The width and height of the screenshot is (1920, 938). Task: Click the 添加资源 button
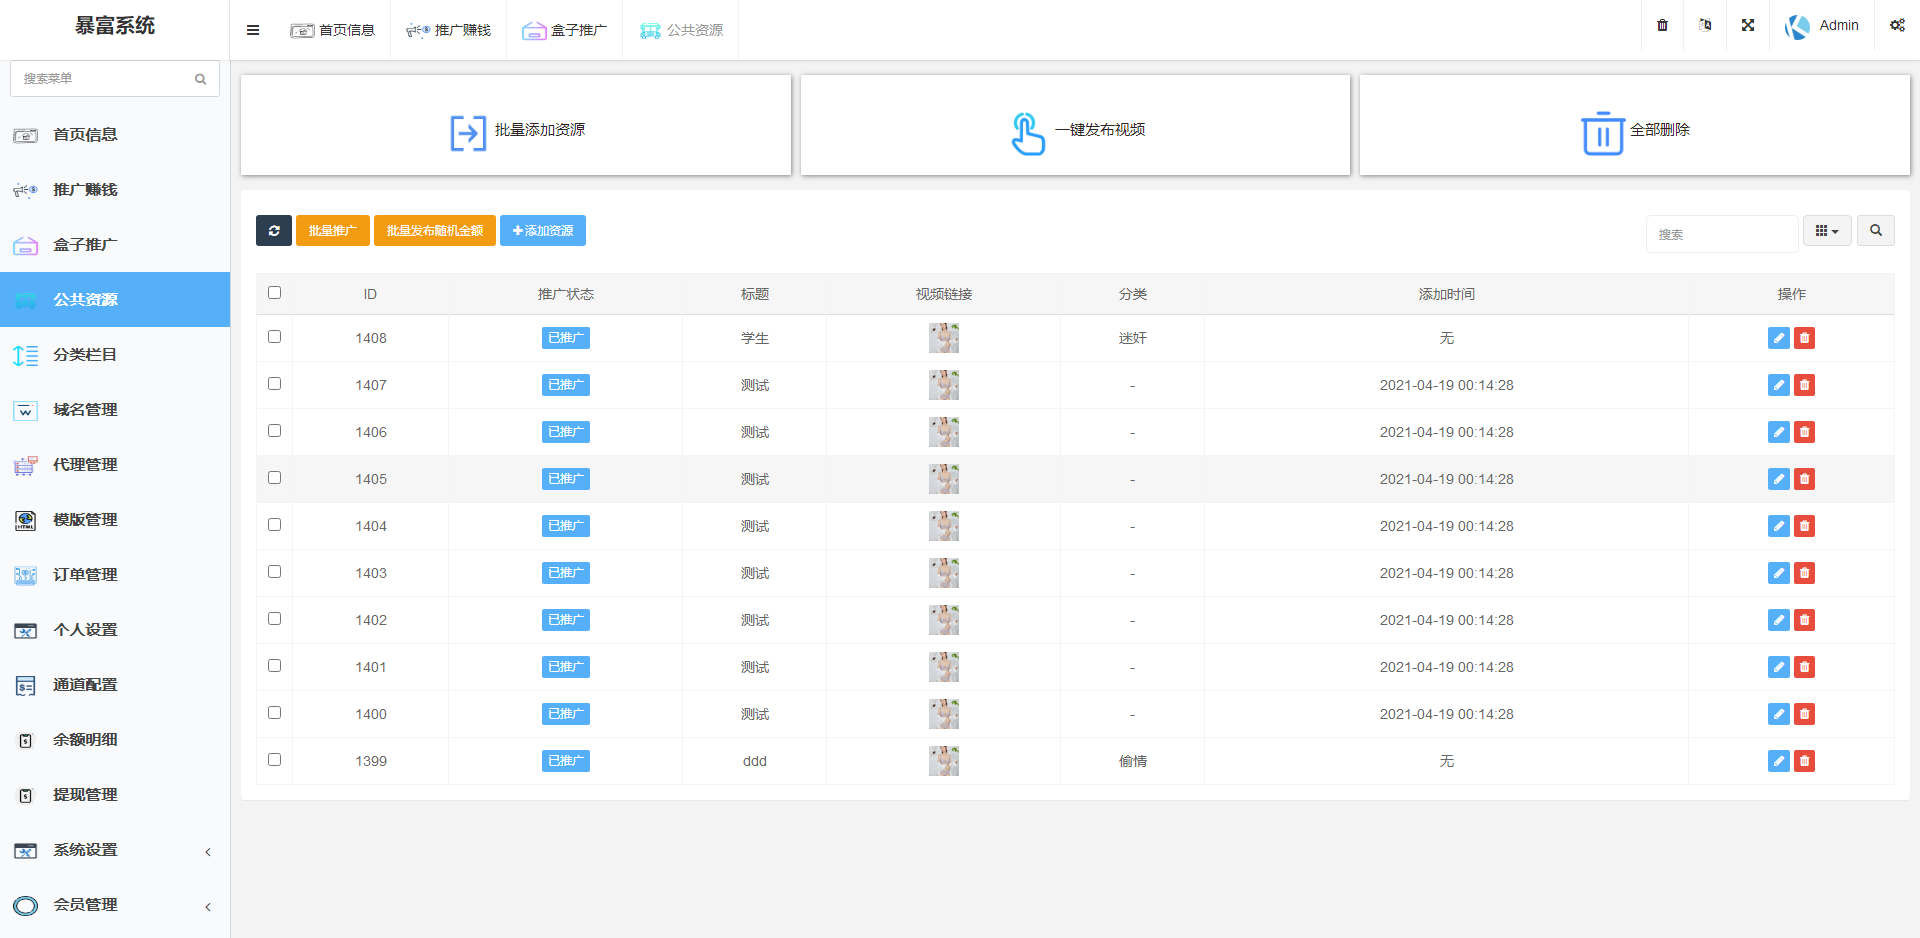(543, 231)
